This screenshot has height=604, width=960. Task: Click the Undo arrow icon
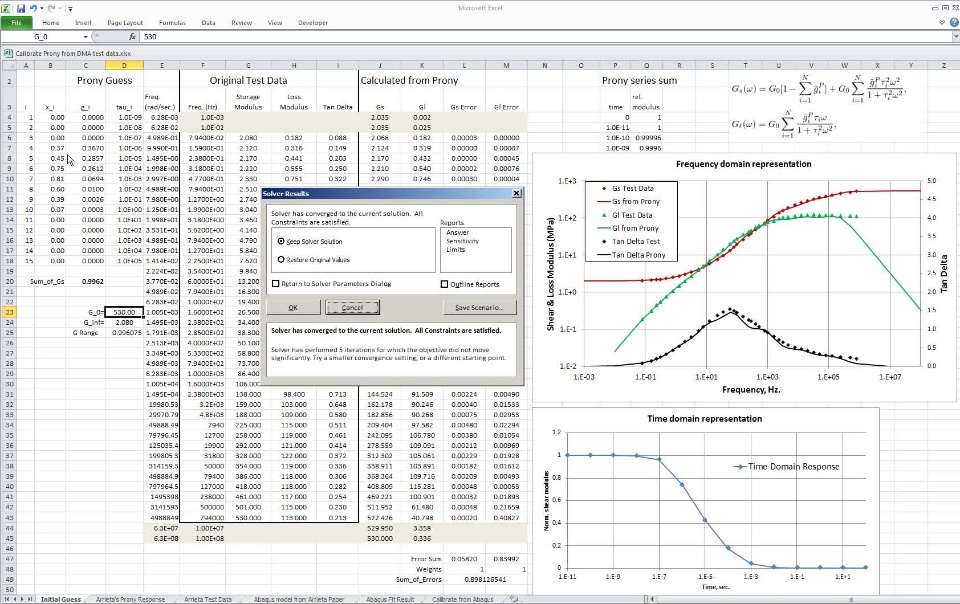[34, 7]
